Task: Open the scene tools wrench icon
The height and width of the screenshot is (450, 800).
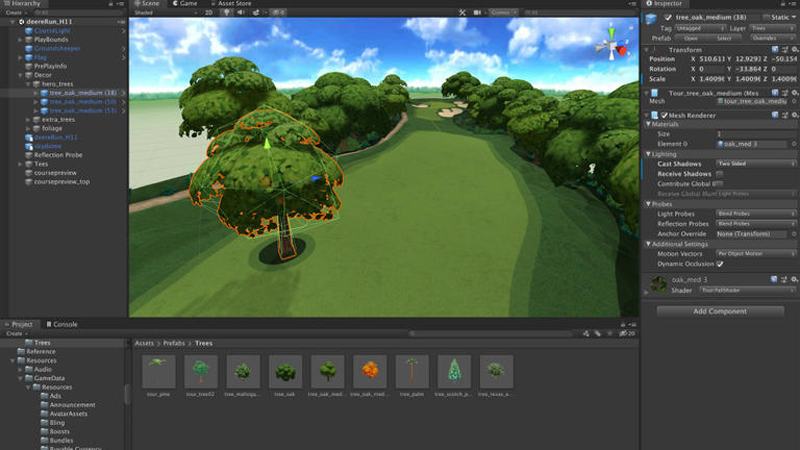Action: coord(461,13)
